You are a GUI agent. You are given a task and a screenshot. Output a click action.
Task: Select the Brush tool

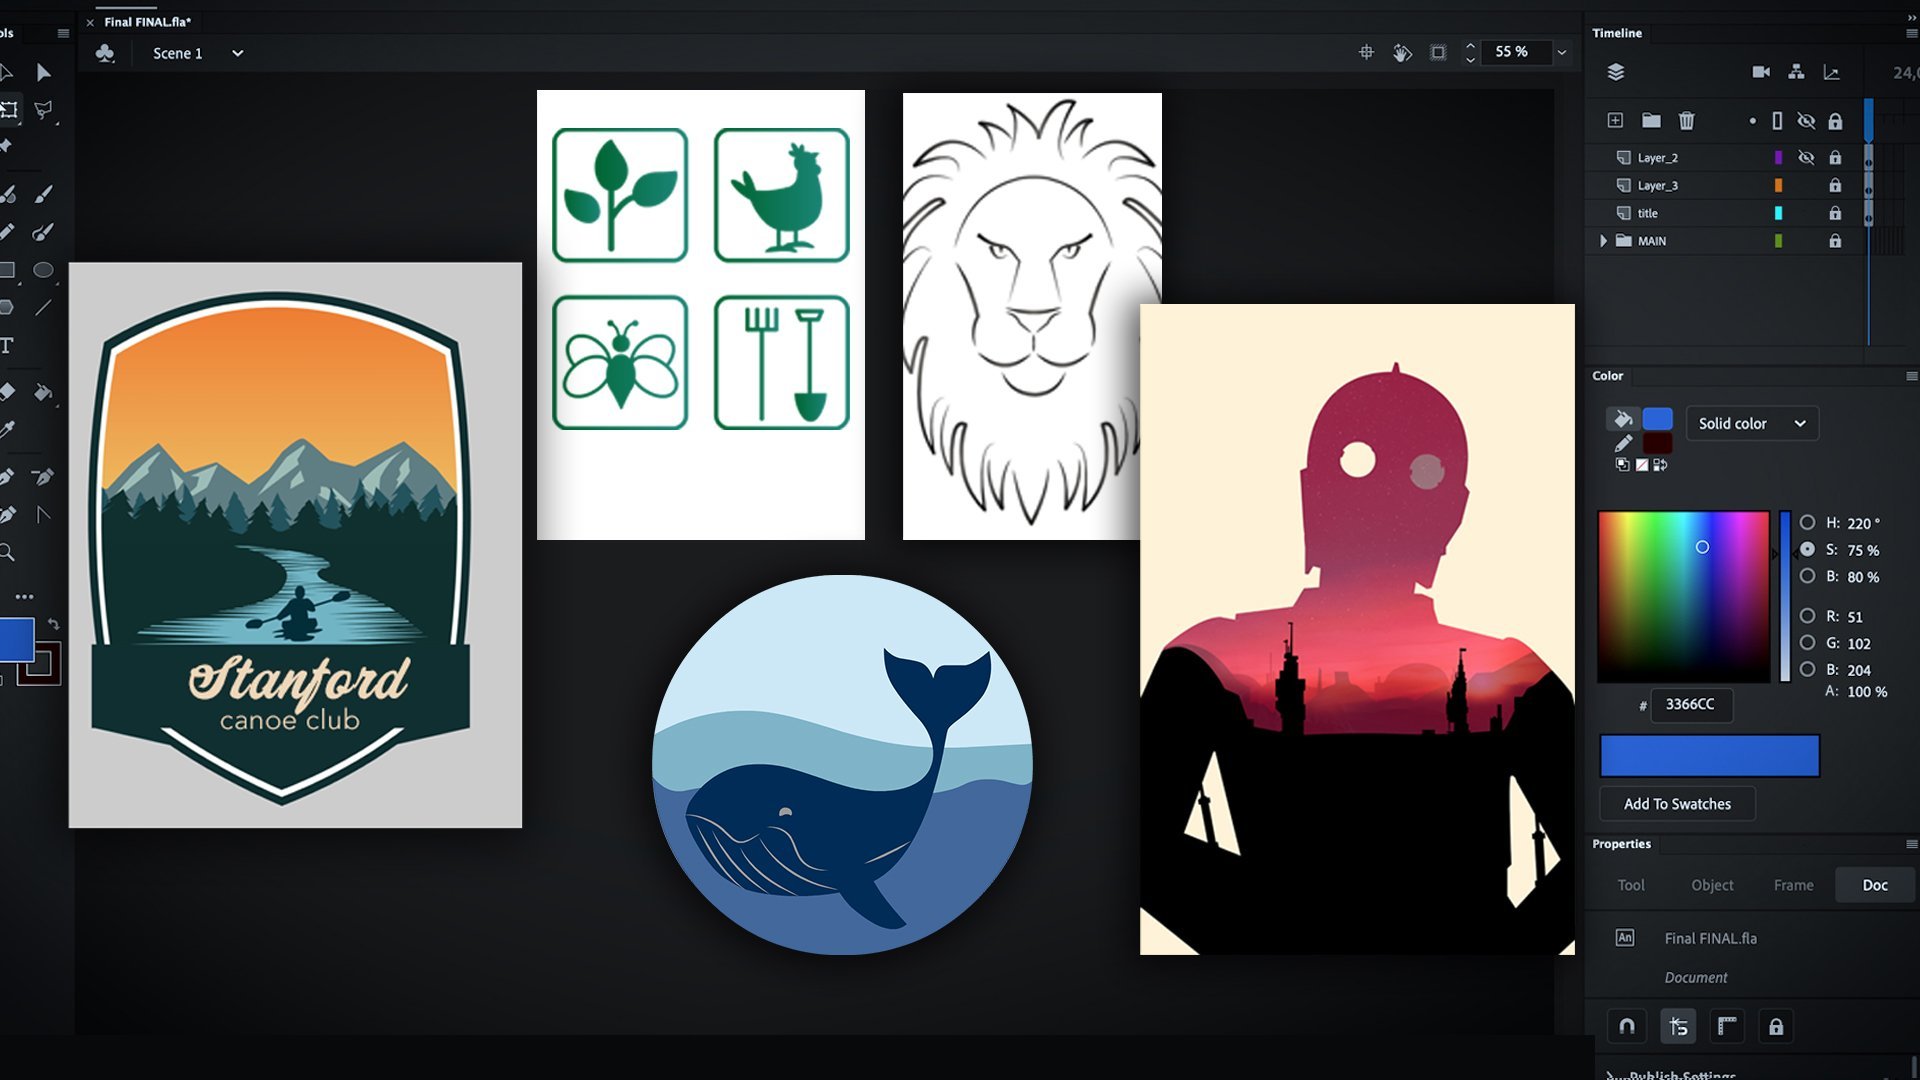[x=44, y=194]
